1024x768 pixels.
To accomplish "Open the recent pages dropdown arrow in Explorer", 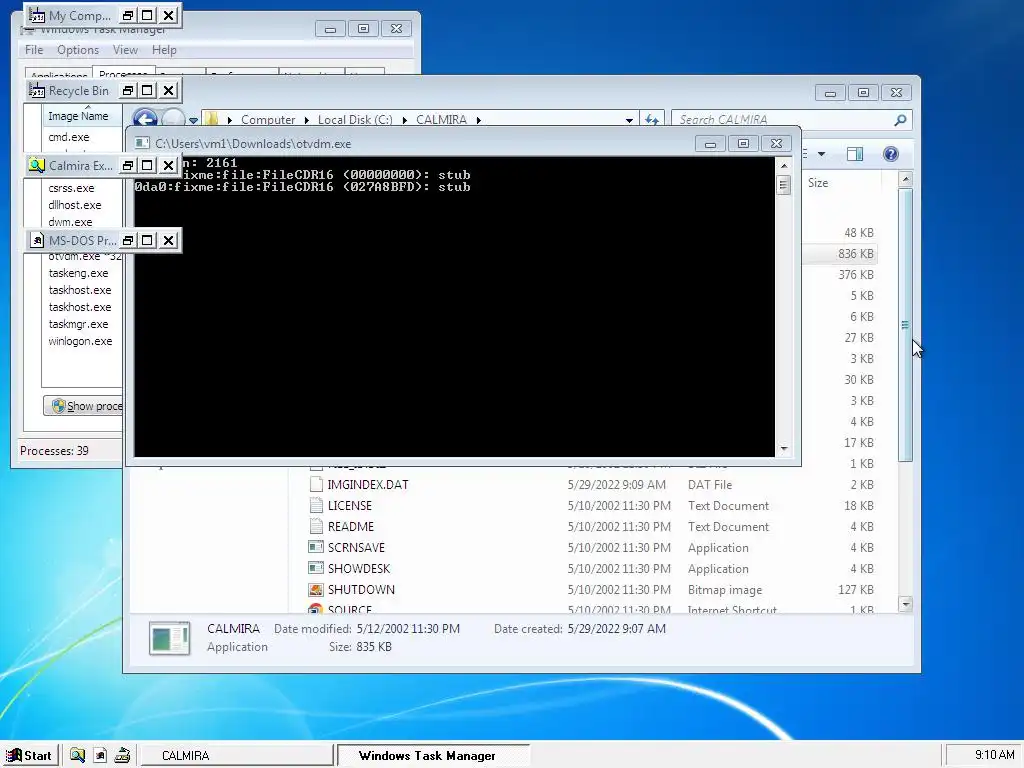I will click(193, 120).
